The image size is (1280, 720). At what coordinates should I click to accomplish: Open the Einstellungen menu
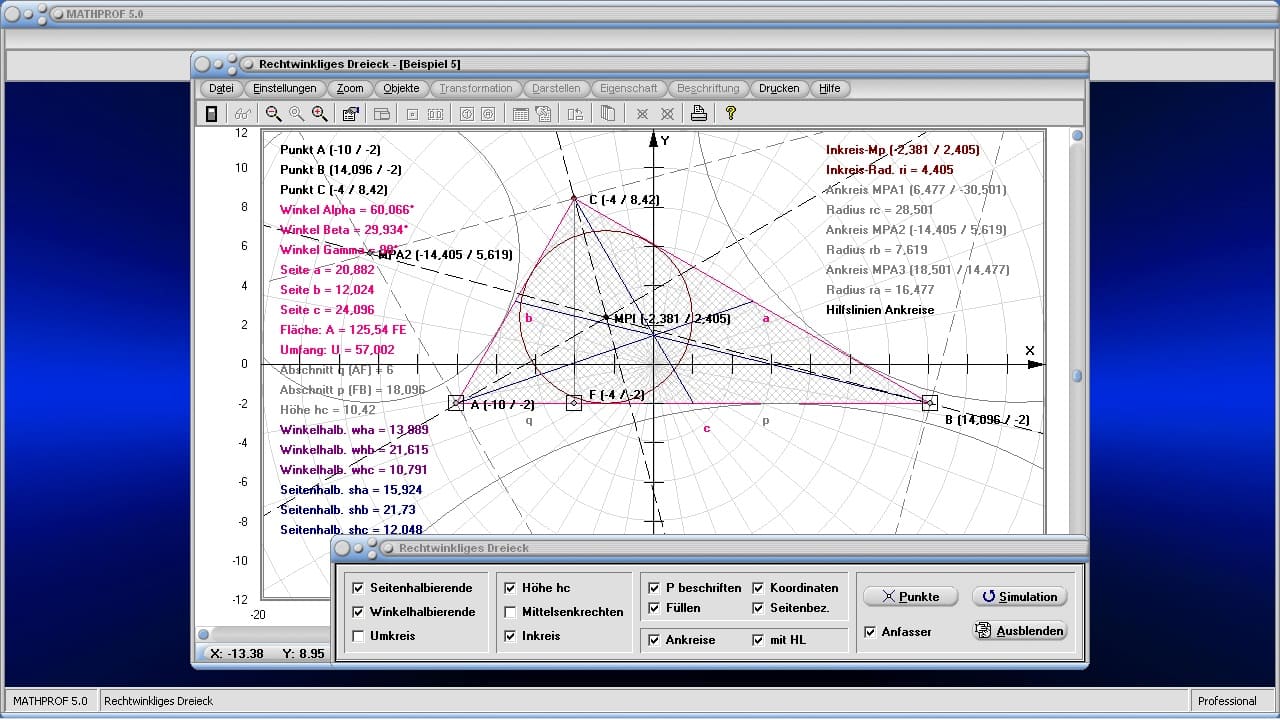coord(285,88)
